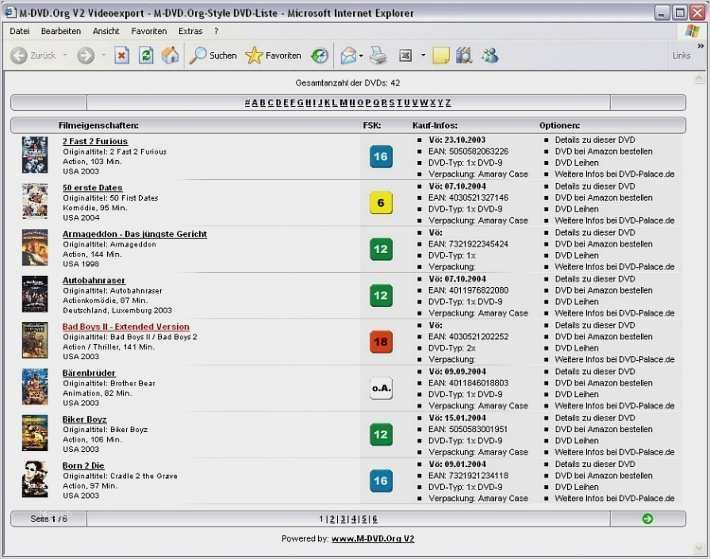This screenshot has height=559, width=710.
Task: Go to the Home page
Action: 170,56
